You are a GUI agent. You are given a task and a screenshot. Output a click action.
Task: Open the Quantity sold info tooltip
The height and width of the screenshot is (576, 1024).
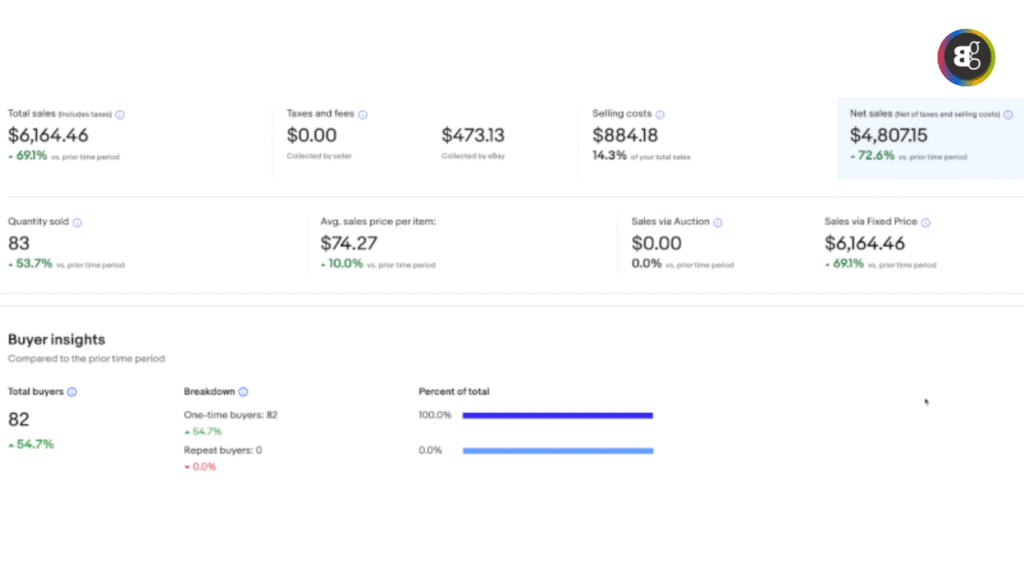[x=77, y=221]
